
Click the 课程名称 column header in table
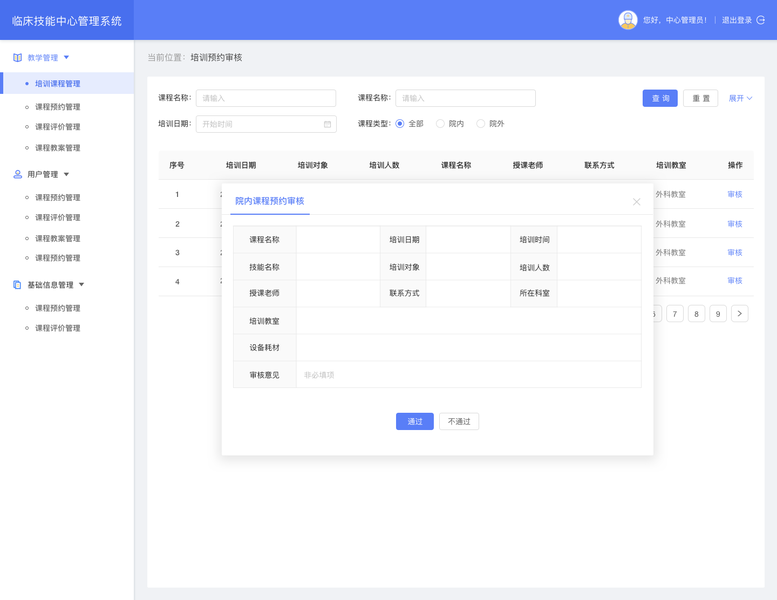(456, 165)
